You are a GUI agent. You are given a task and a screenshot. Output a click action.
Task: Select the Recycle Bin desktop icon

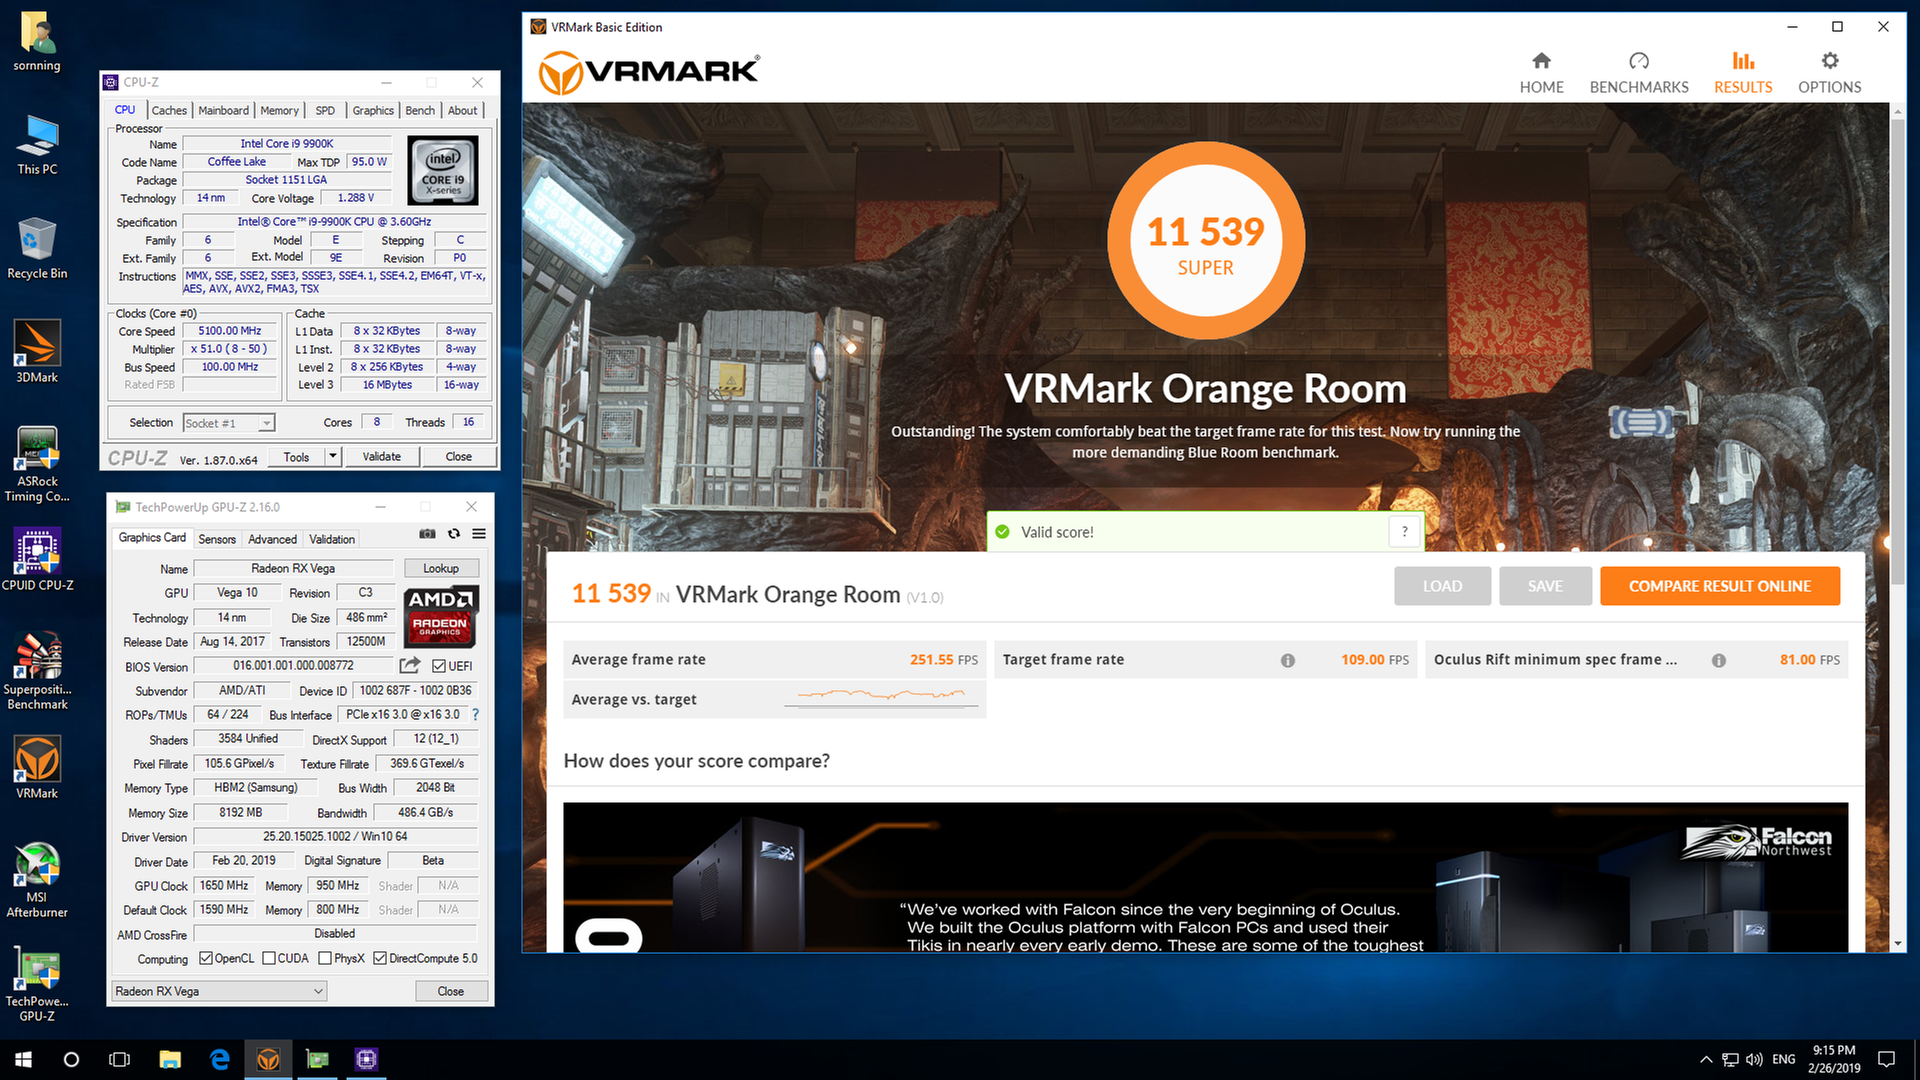[x=37, y=249]
